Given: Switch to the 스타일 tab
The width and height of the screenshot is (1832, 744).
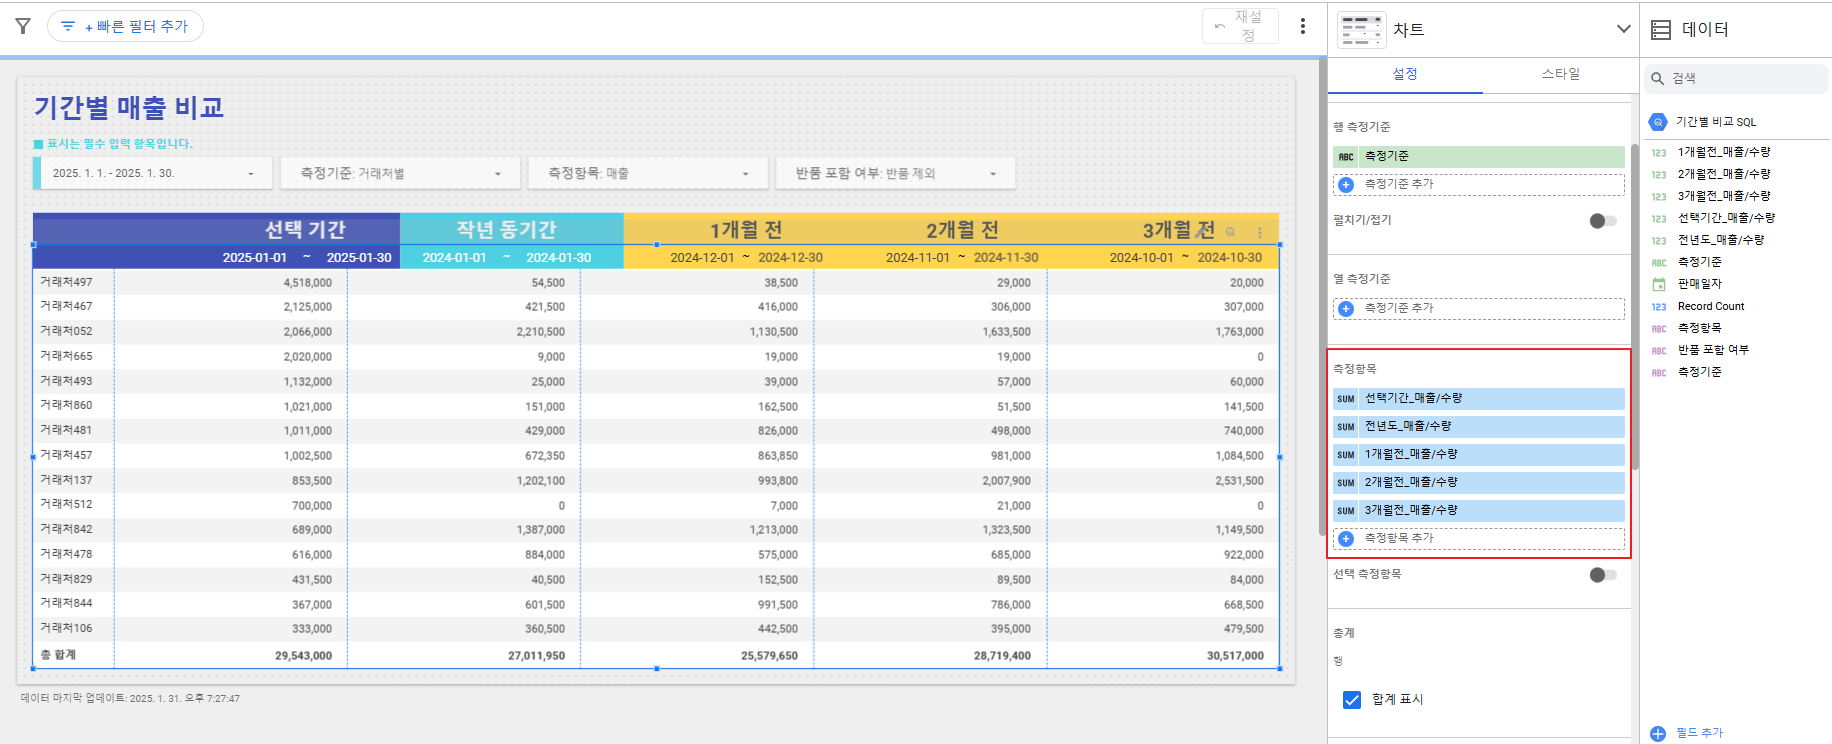Looking at the screenshot, I should pos(1560,74).
